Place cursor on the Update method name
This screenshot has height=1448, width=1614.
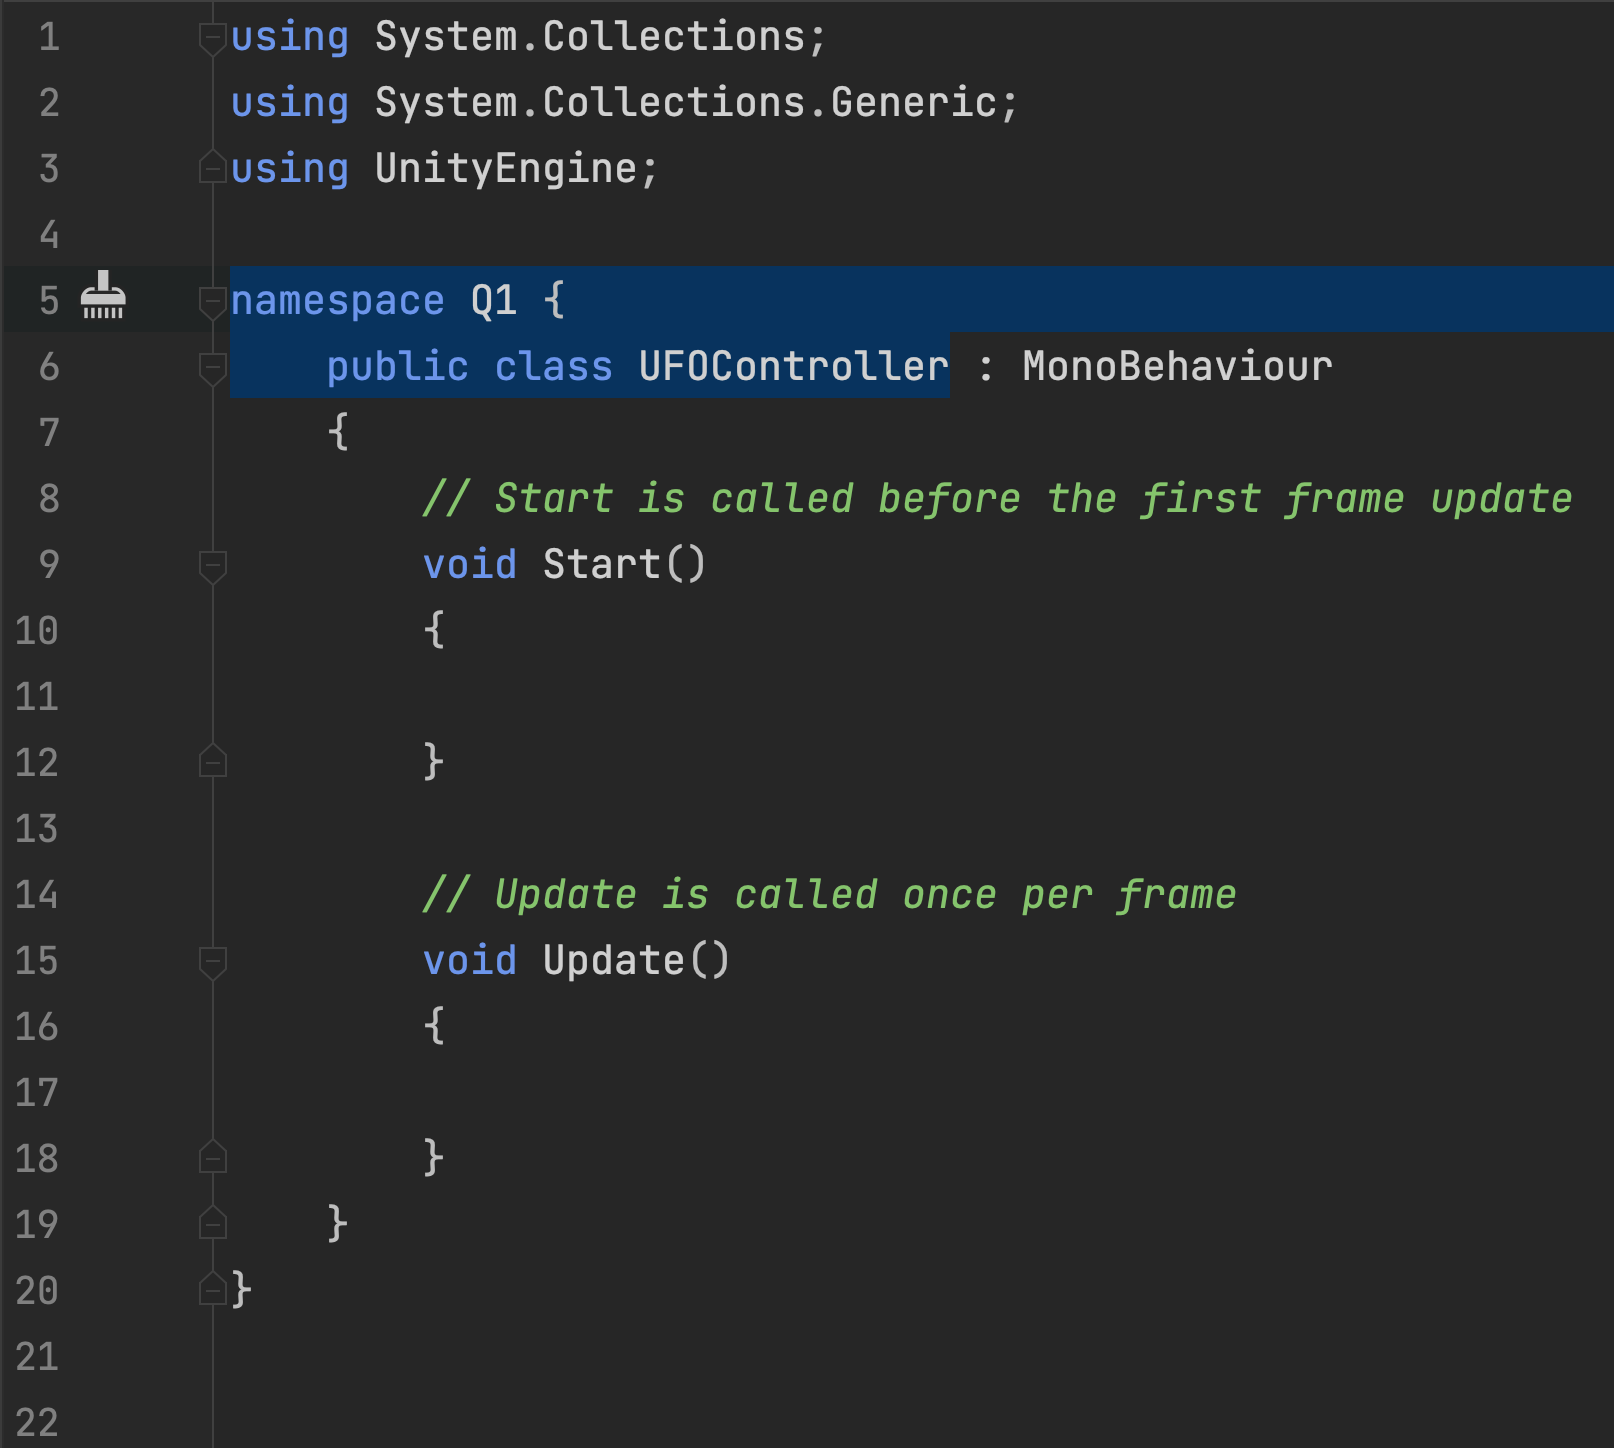pos(613,961)
